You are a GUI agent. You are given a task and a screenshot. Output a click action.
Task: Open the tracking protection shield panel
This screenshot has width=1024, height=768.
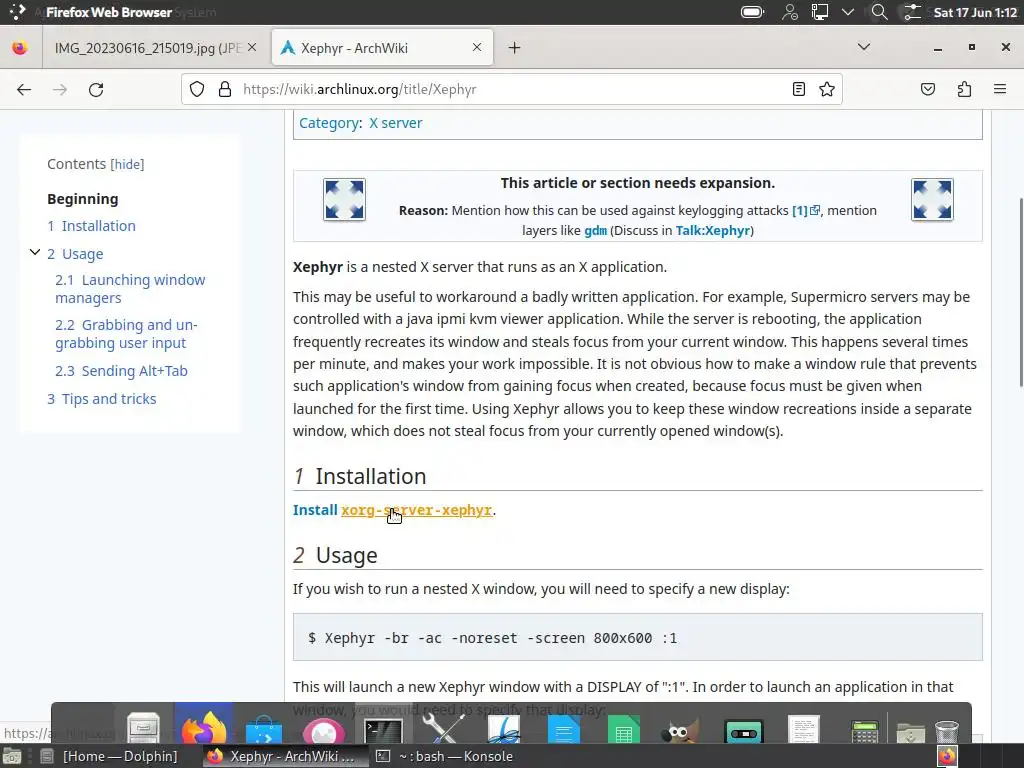pyautogui.click(x=197, y=89)
